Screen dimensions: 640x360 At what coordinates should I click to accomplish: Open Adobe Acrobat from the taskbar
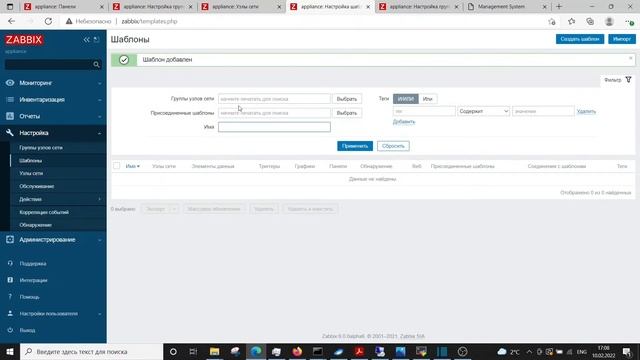coord(359,351)
